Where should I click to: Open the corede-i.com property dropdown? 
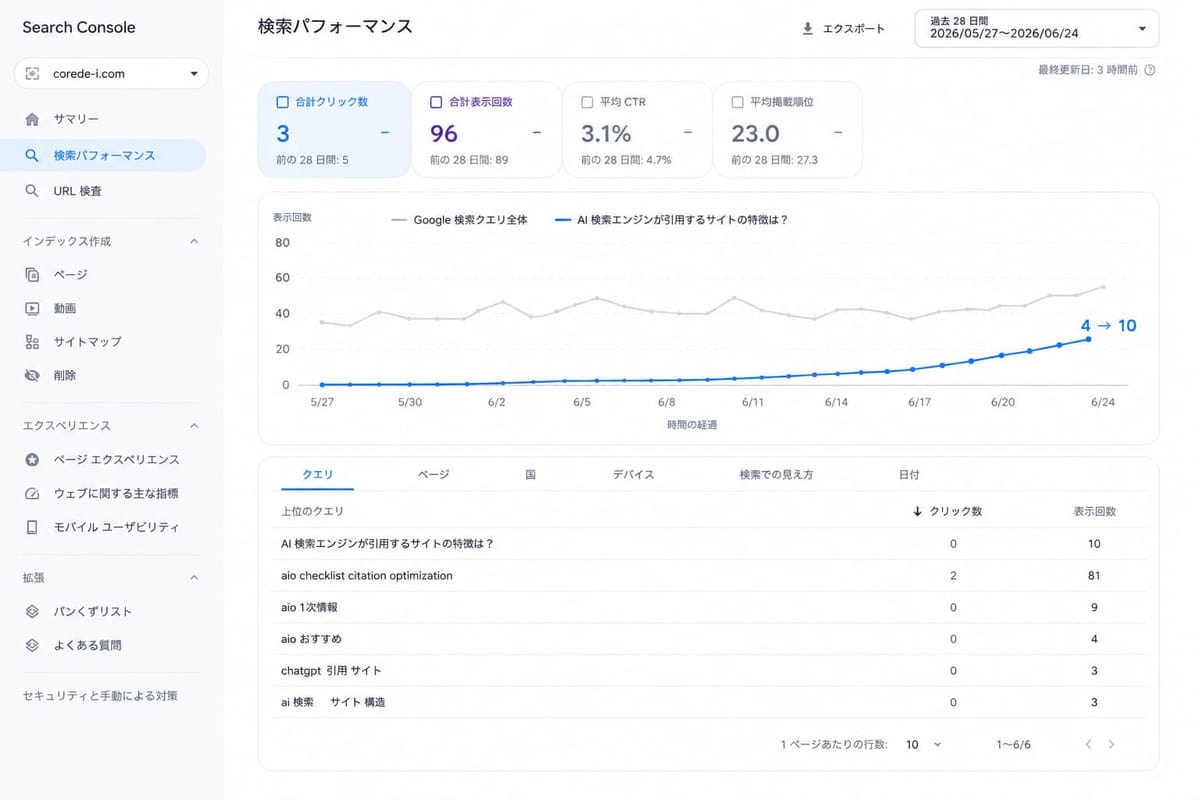tap(111, 73)
